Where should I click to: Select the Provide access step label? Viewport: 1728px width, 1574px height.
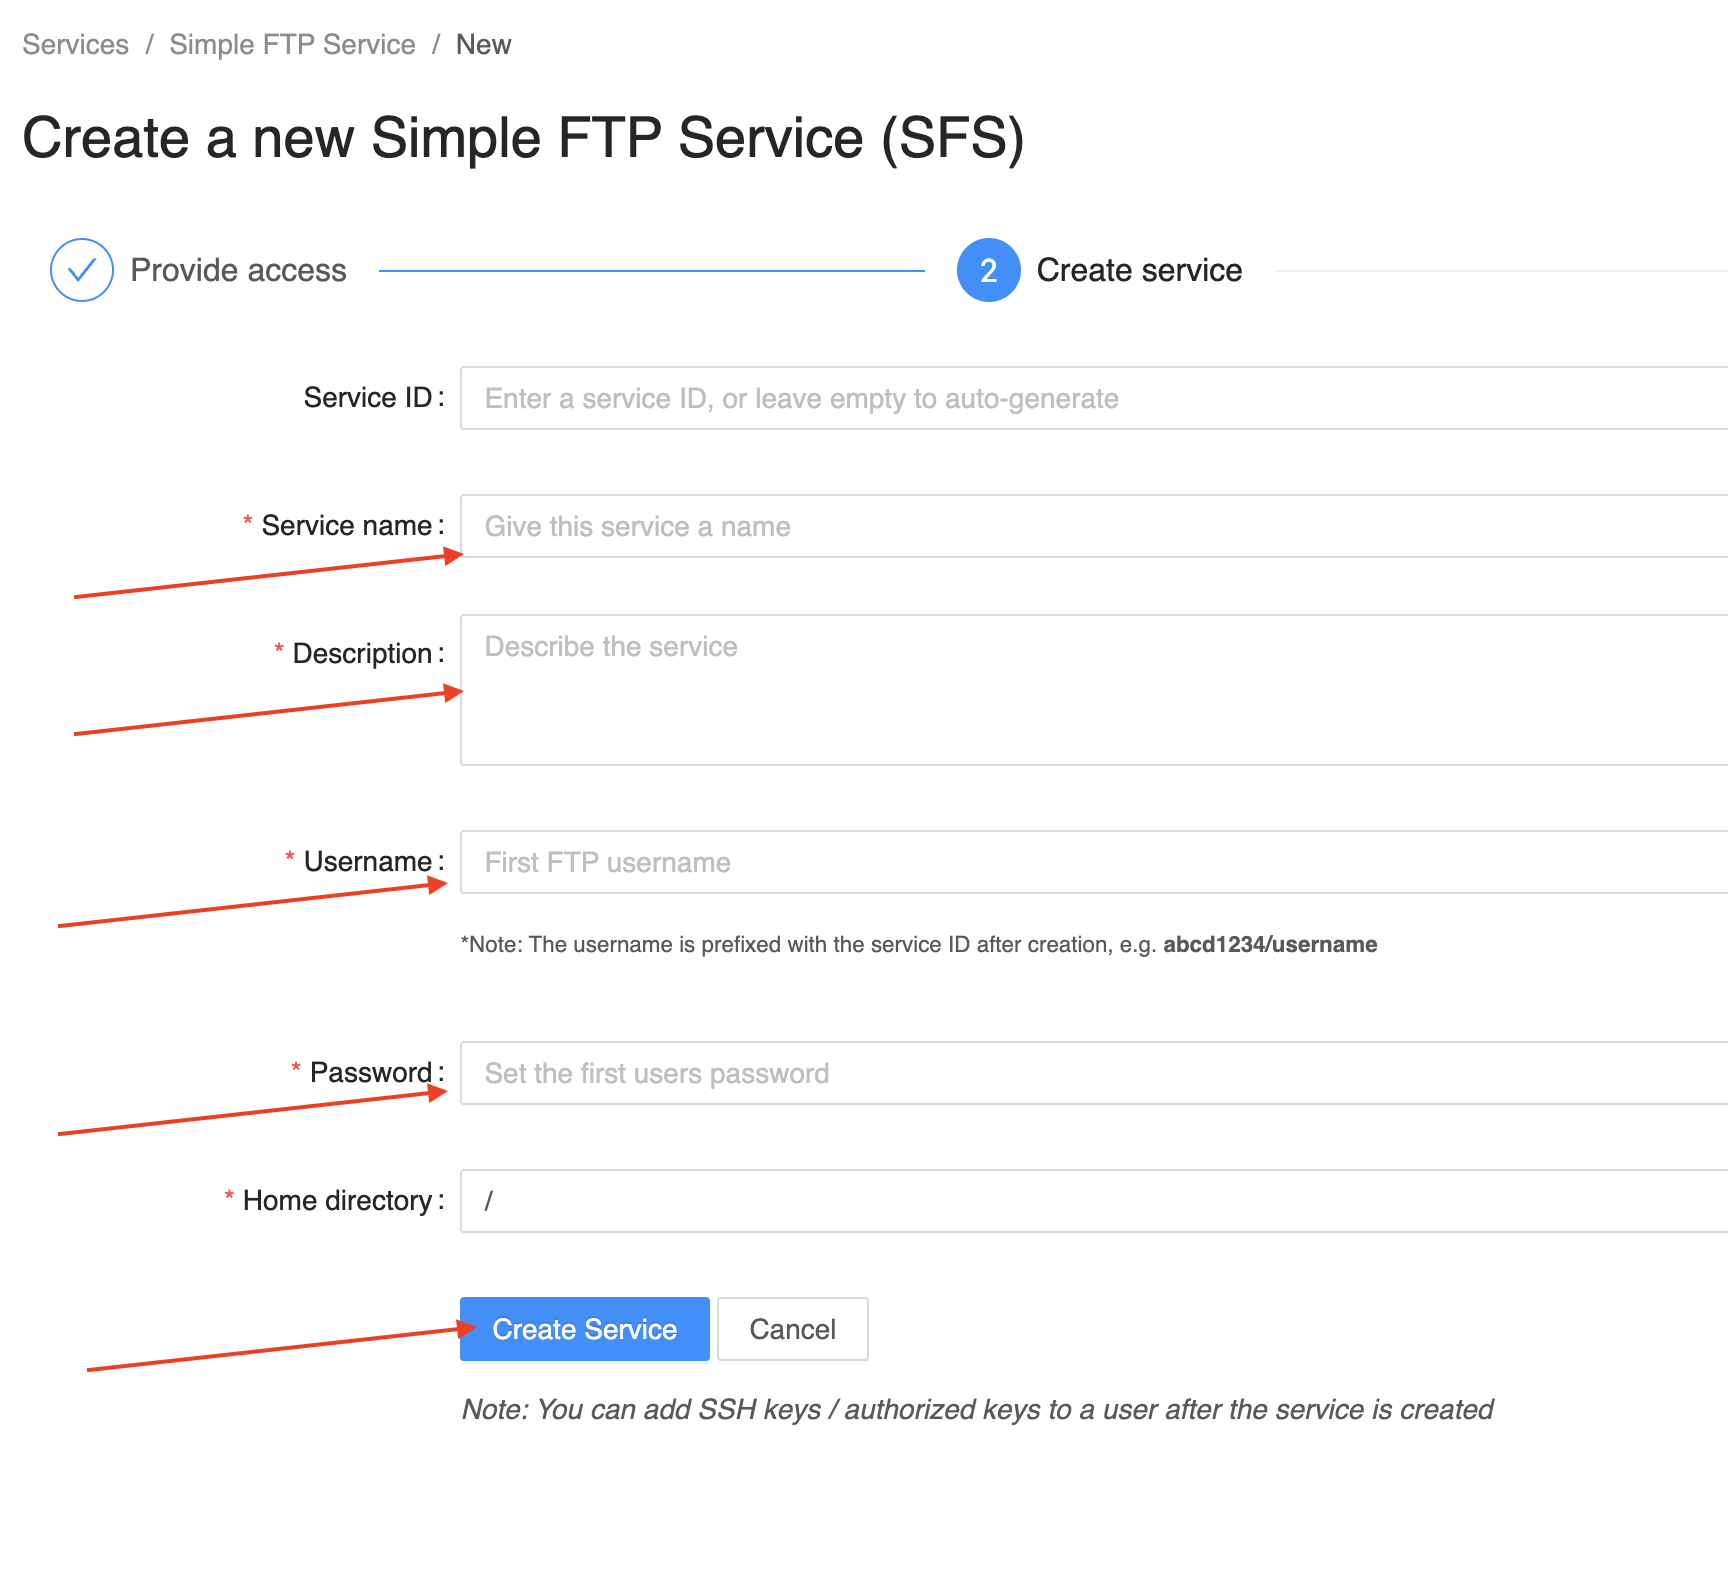point(238,270)
